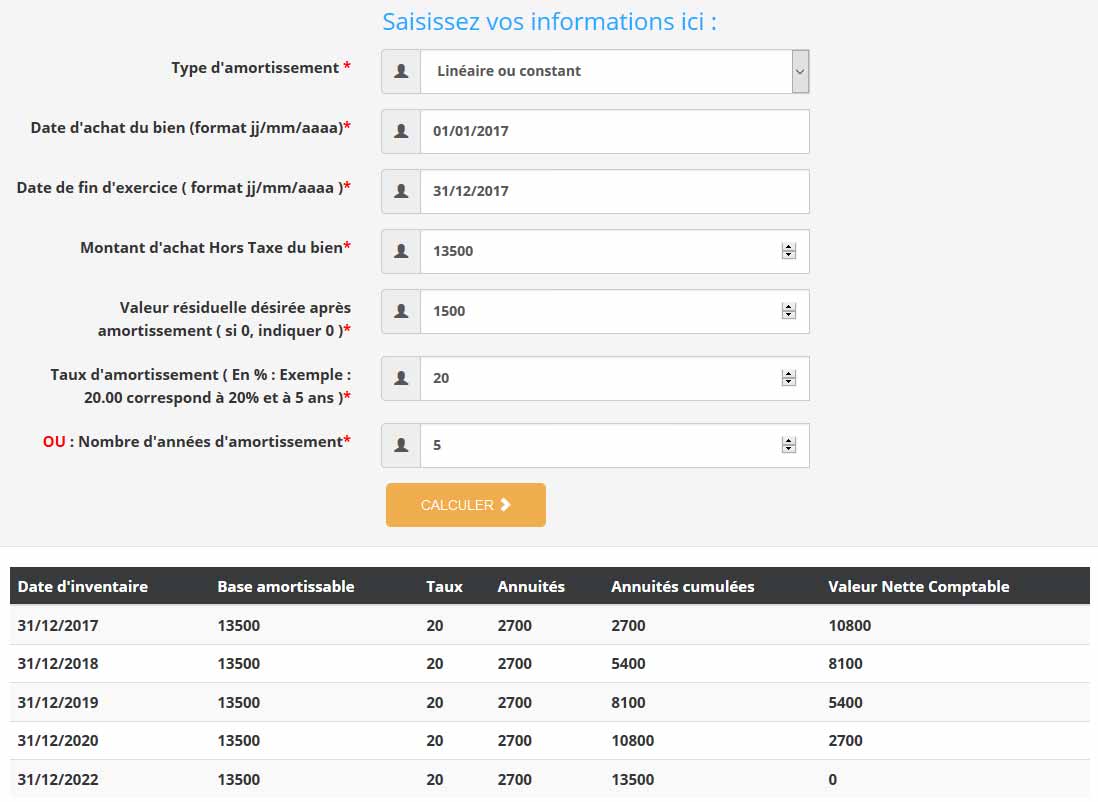
Task: Click user icon beside Valeur résiduelle field
Action: (x=401, y=311)
